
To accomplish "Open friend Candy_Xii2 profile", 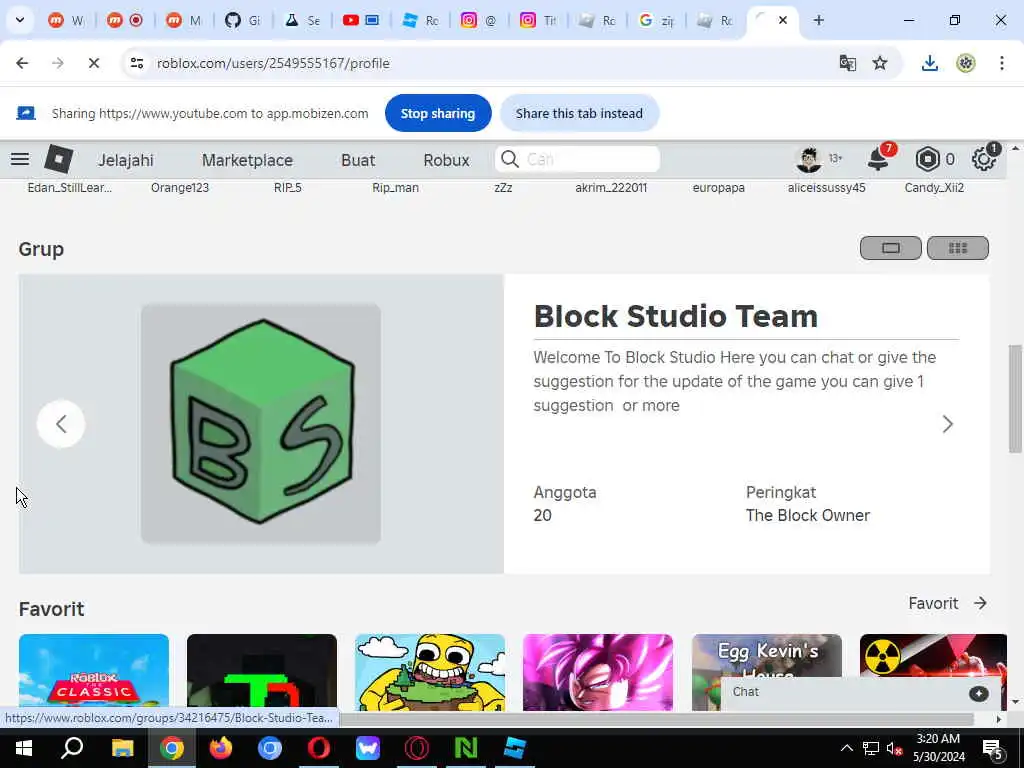I will click(934, 187).
